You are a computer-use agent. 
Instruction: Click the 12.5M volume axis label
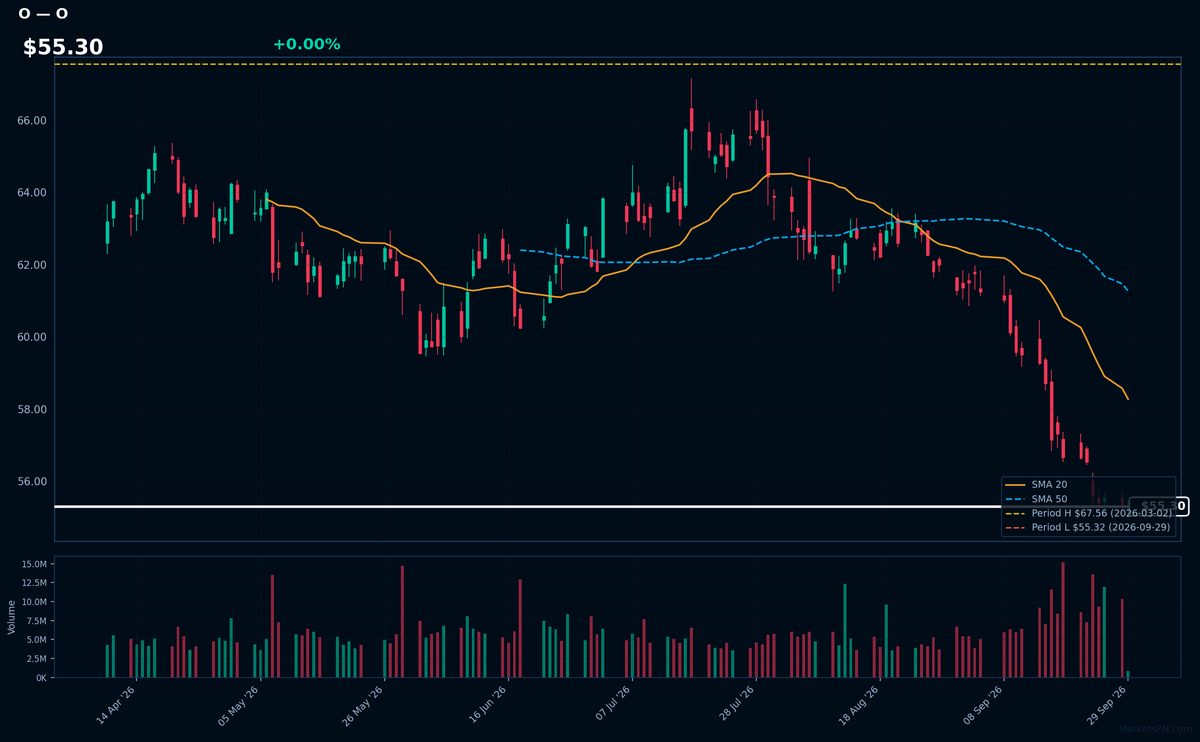click(33, 584)
